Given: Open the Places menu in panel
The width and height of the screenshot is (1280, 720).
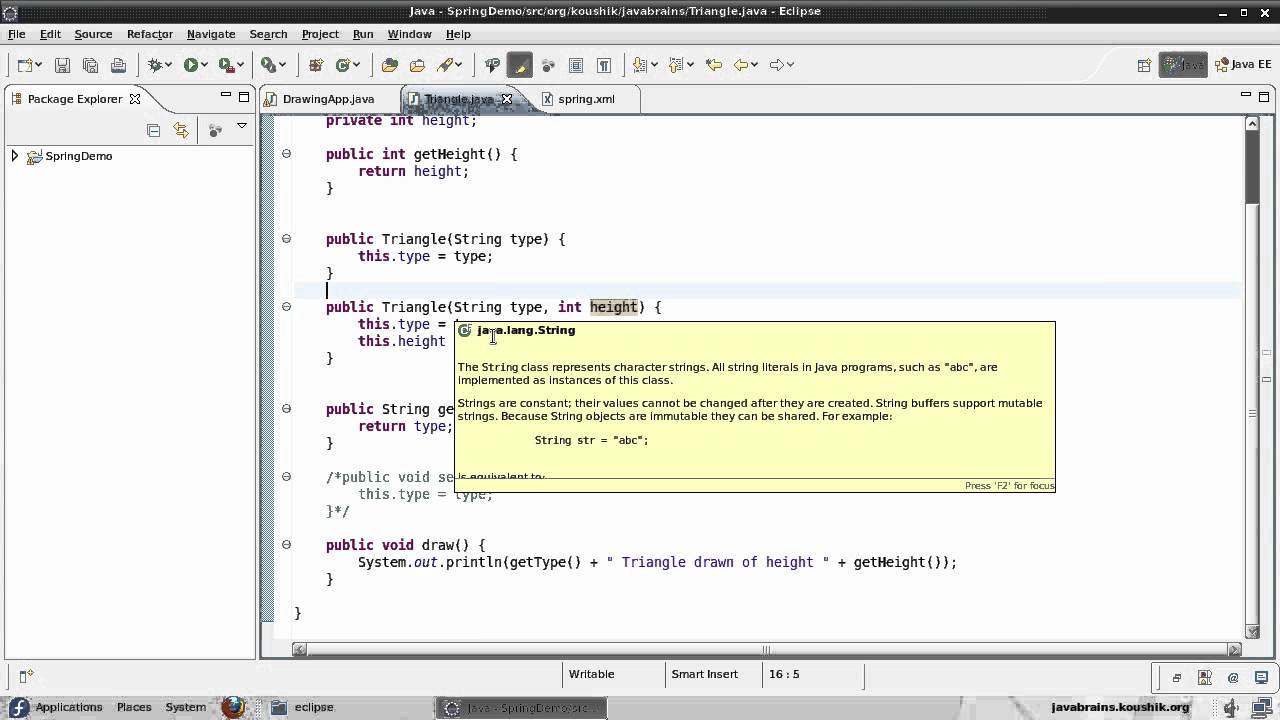Looking at the screenshot, I should tap(134, 707).
